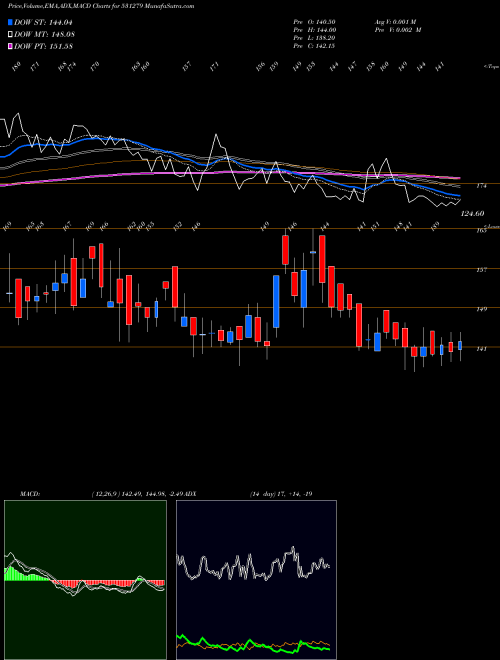Click the Pre V: 0.002 M value
500x660 pixels.
(x=398, y=30)
